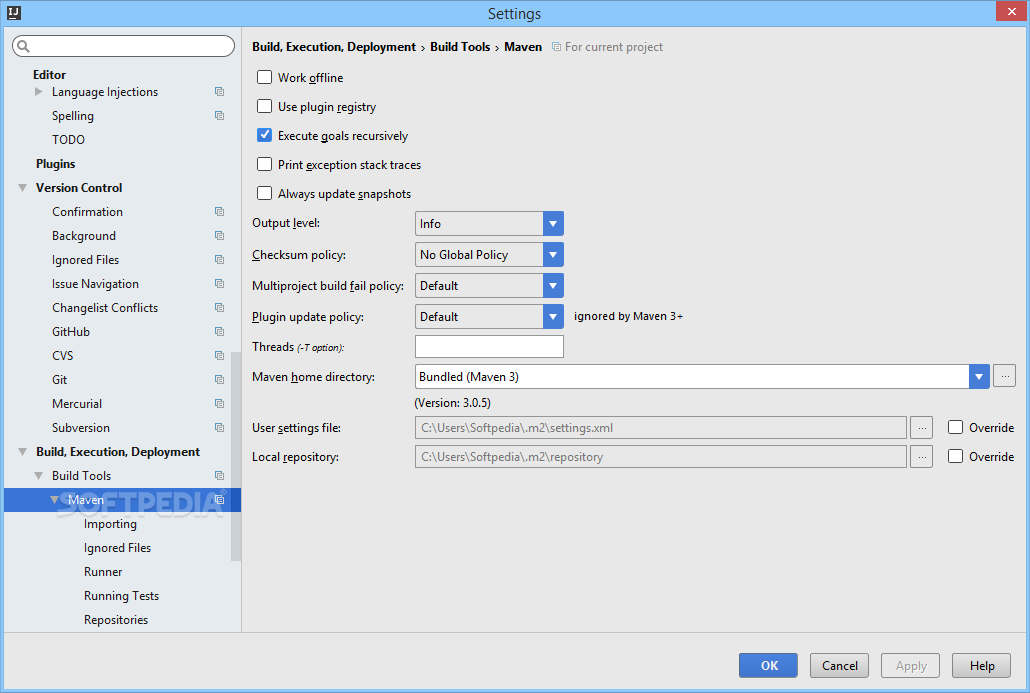Click the For current project icon in breadcrumb

[x=556, y=47]
